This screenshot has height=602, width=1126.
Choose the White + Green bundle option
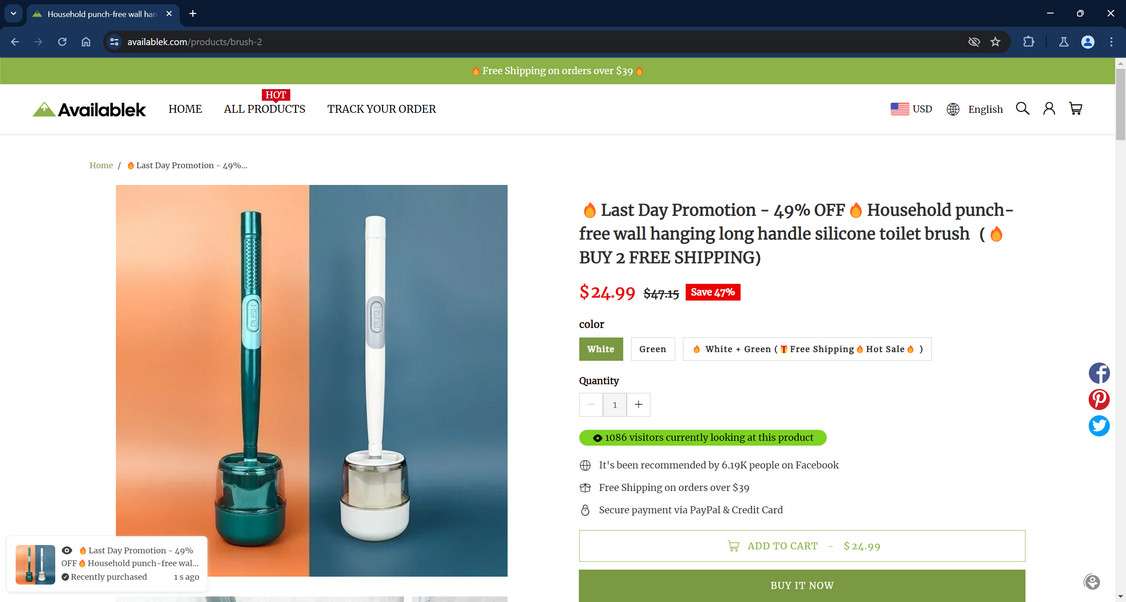tap(807, 349)
